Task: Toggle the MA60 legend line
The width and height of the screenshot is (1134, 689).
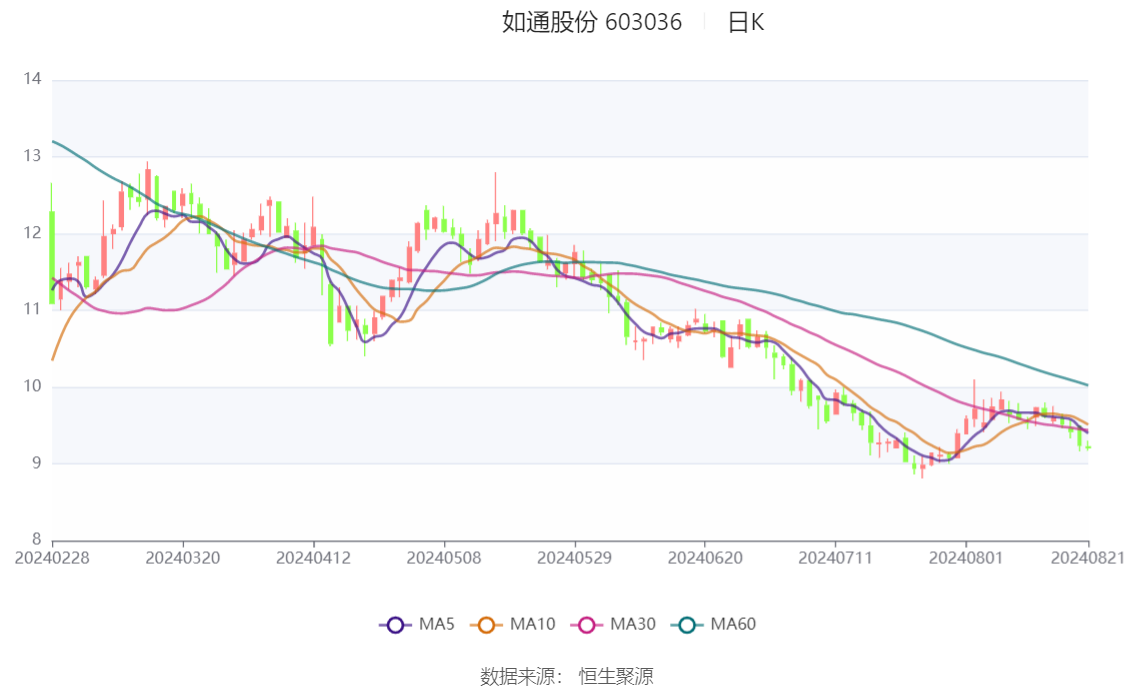Action: [x=714, y=624]
